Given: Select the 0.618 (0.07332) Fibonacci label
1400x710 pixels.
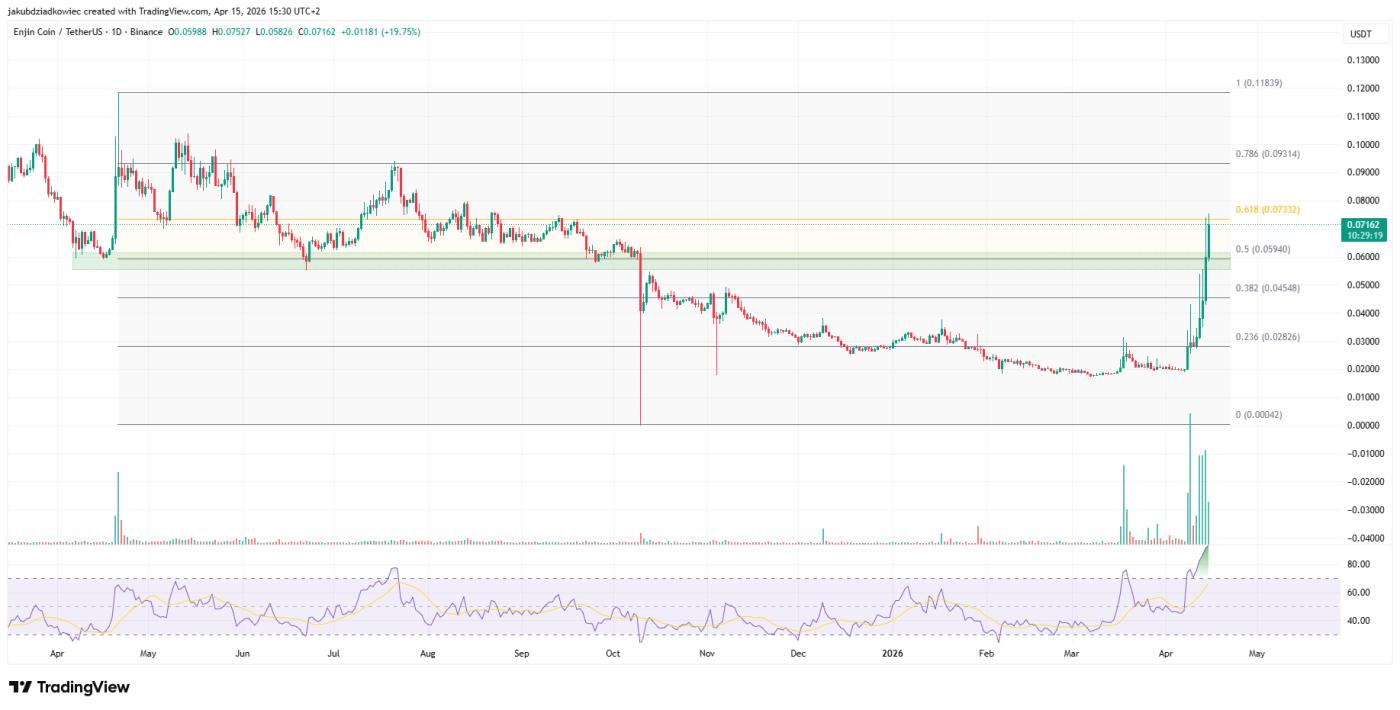Looking at the screenshot, I should 1267,209.
